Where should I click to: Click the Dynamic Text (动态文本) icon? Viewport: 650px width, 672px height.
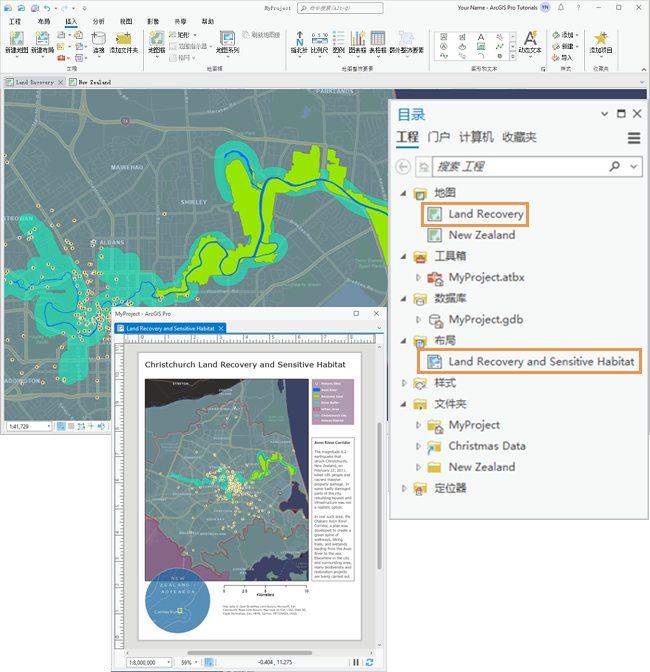pos(530,38)
